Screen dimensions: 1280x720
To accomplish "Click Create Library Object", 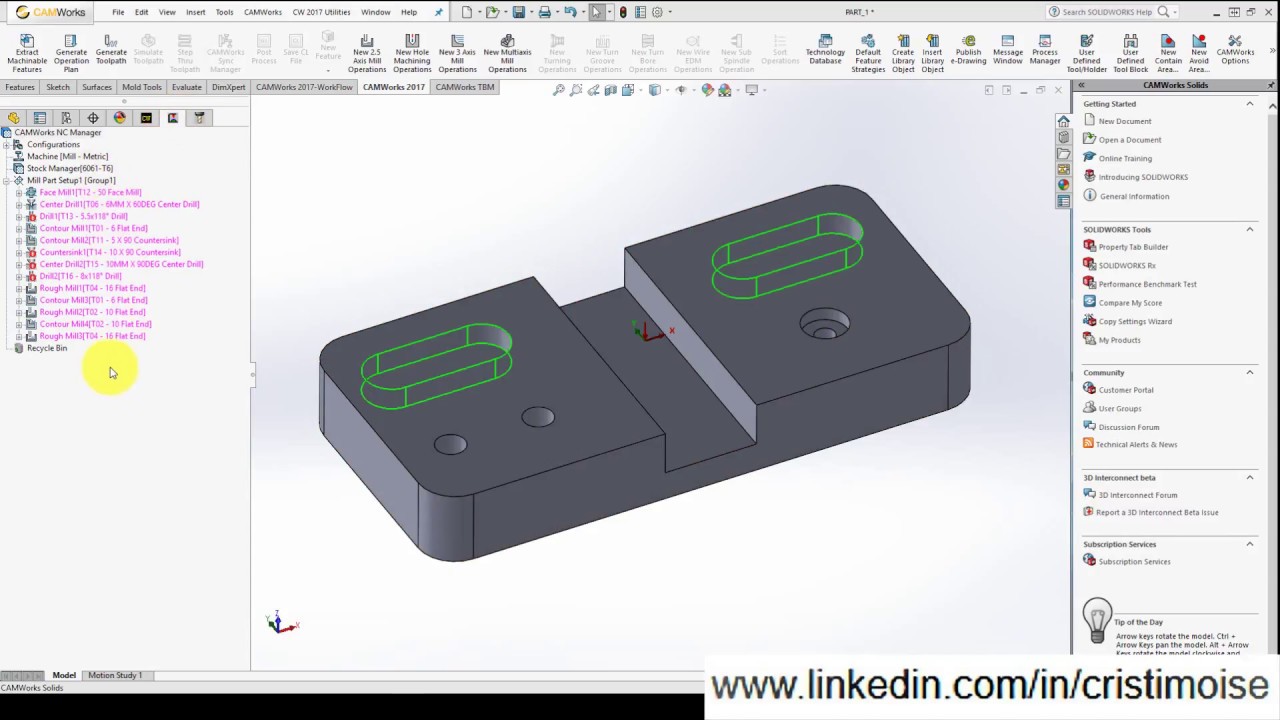I will click(903, 54).
